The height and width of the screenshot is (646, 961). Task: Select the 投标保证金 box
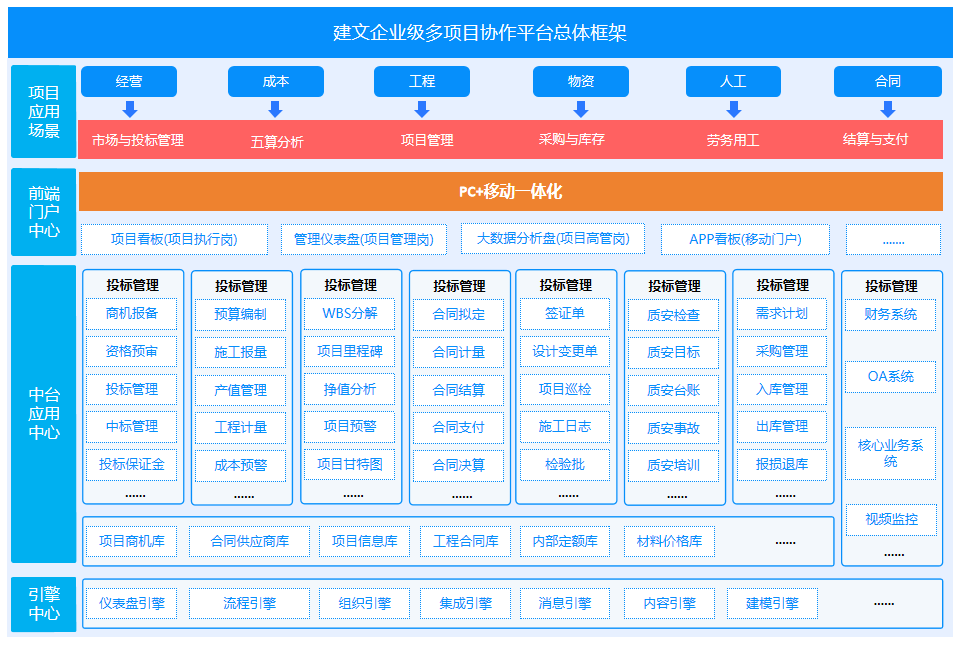point(132,465)
